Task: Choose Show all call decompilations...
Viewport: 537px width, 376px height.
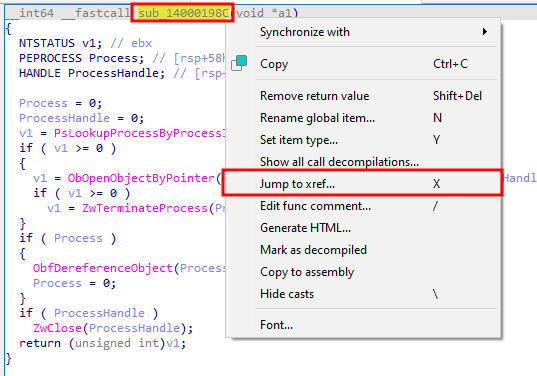Action: [x=363, y=162]
